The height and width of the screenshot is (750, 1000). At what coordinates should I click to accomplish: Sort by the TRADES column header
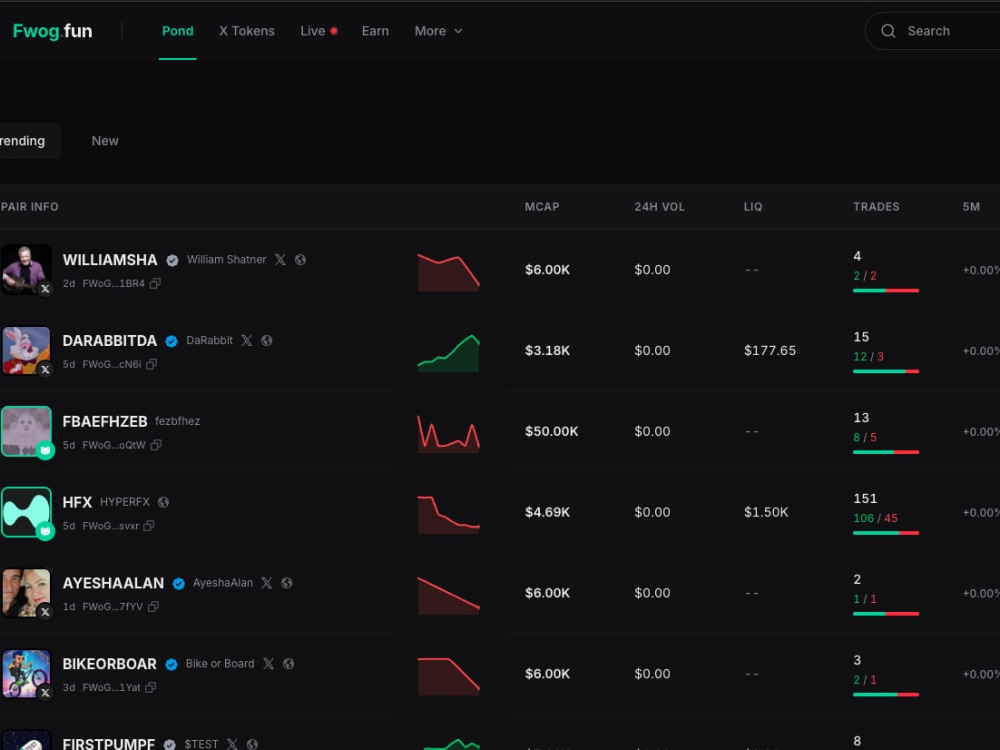coord(876,207)
